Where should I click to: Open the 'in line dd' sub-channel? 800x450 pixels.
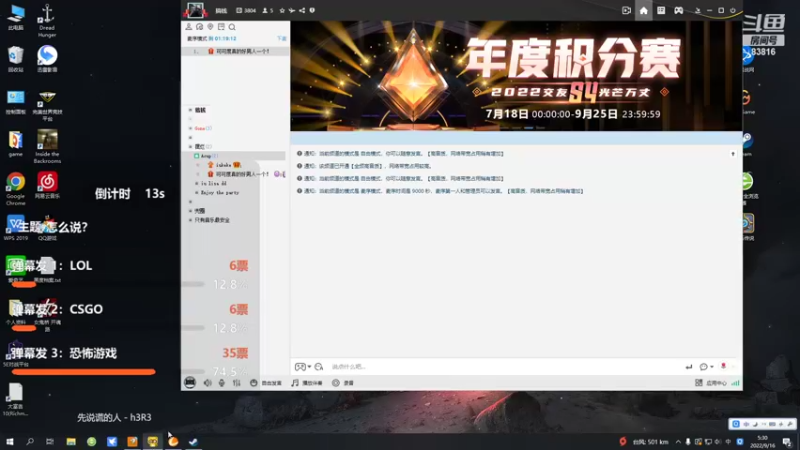click(214, 183)
